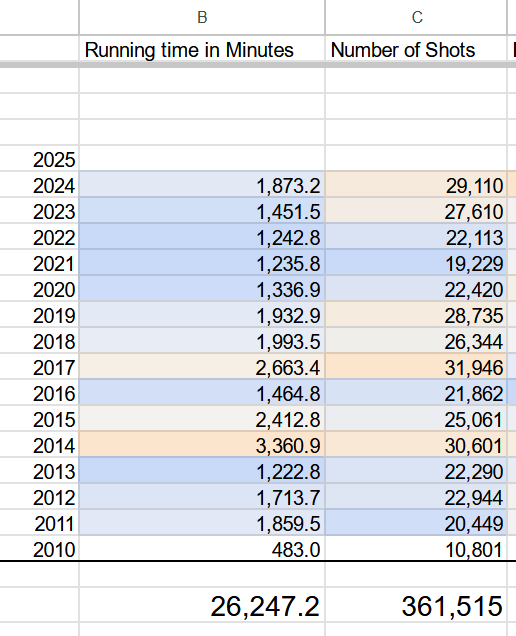Screen dimensions: 516x636
Task: Click the shots cell 22,290
Action: click(416, 471)
